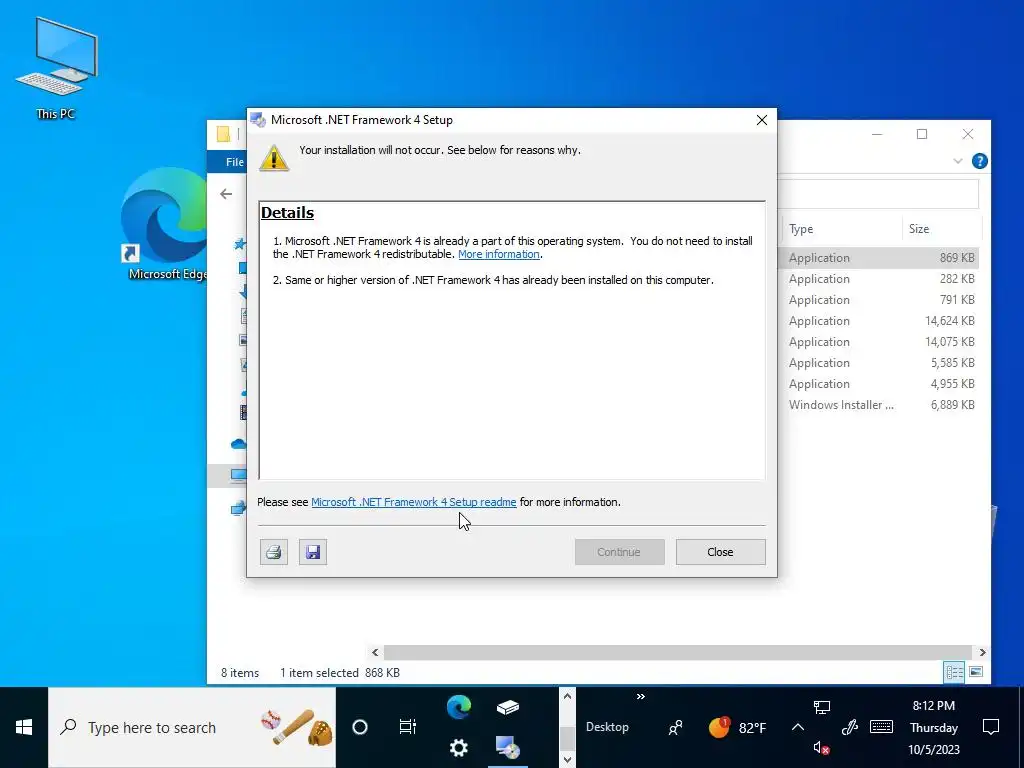Click the network icon in the system tray
The image size is (1024, 768).
[x=822, y=707]
